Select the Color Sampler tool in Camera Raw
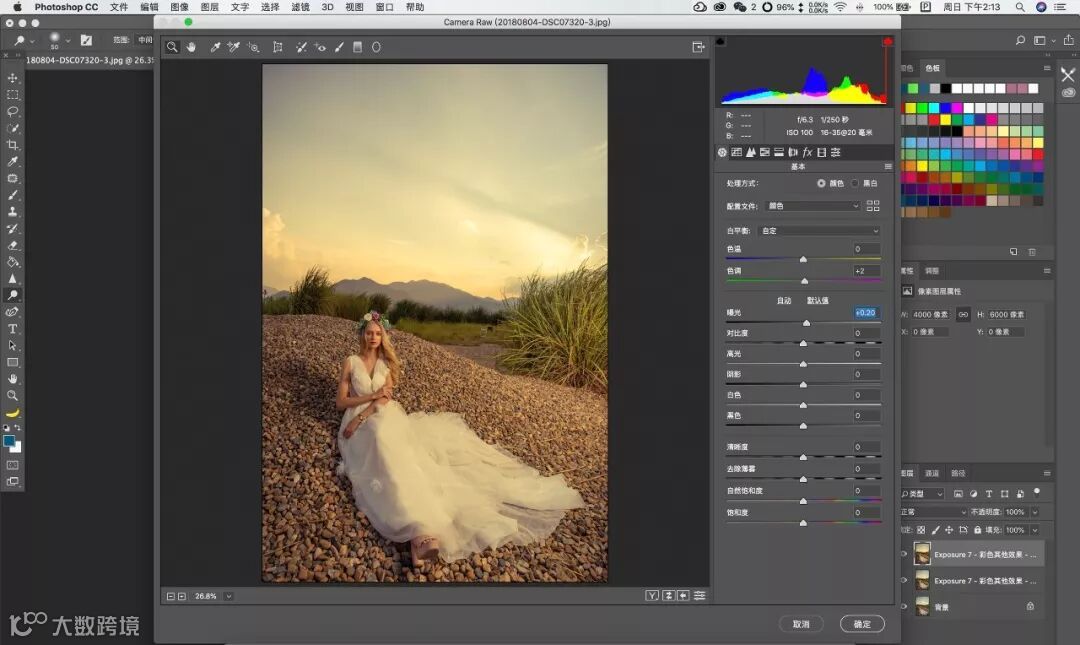This screenshot has width=1080, height=645. coord(234,48)
